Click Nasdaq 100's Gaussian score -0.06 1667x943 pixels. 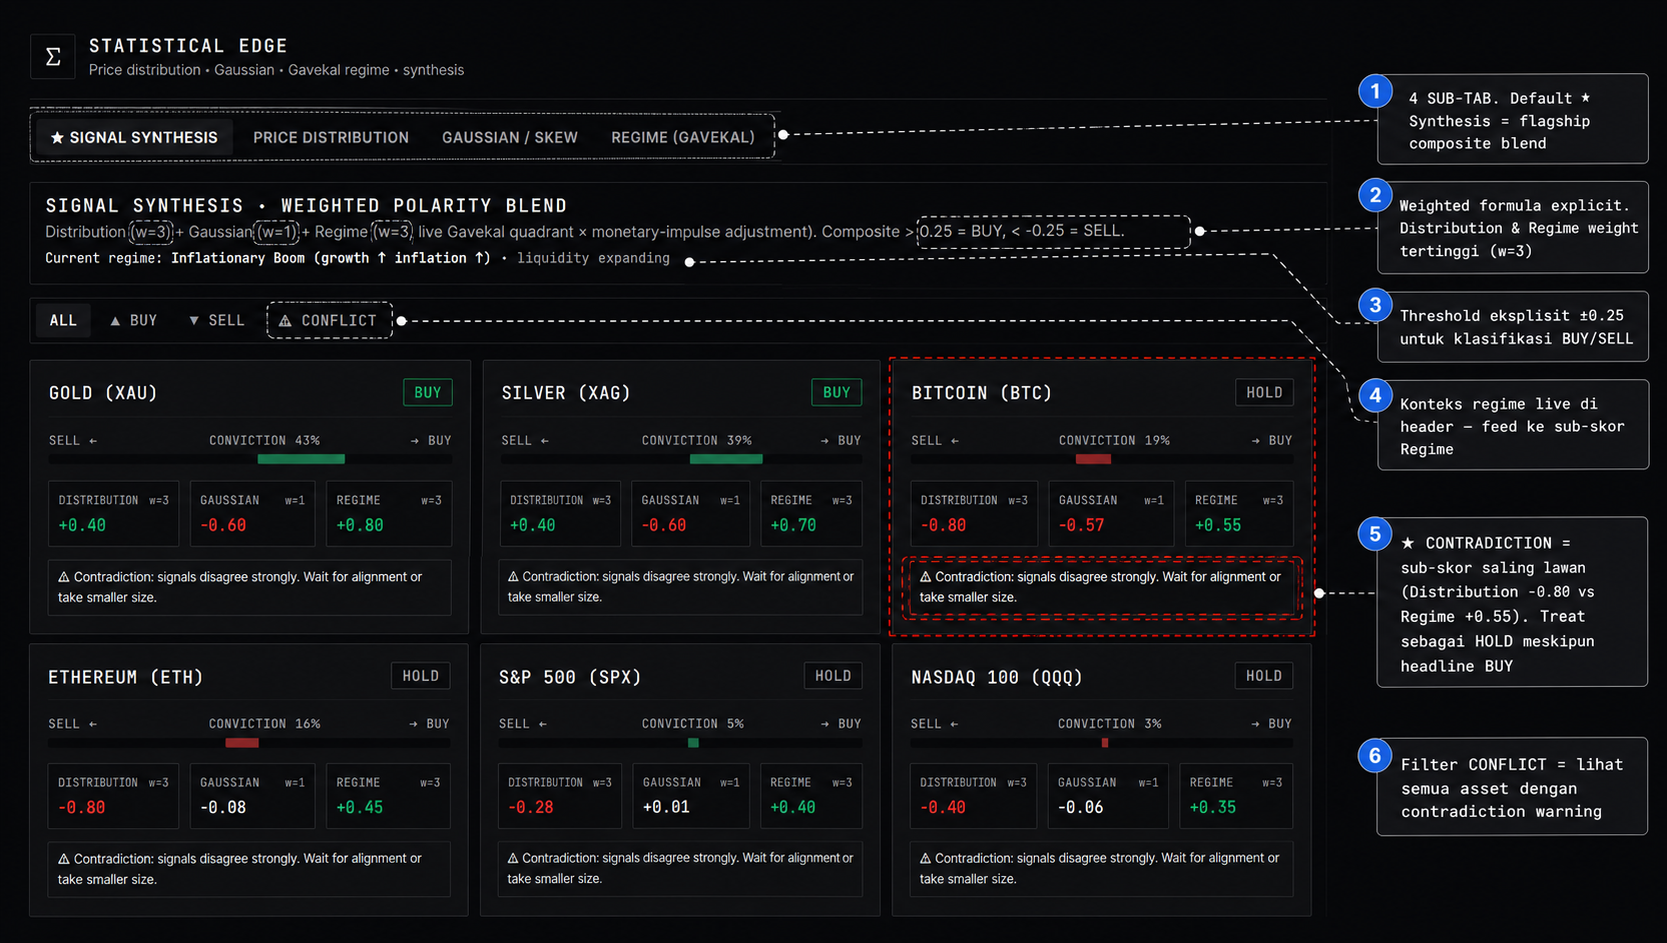(x=1081, y=807)
